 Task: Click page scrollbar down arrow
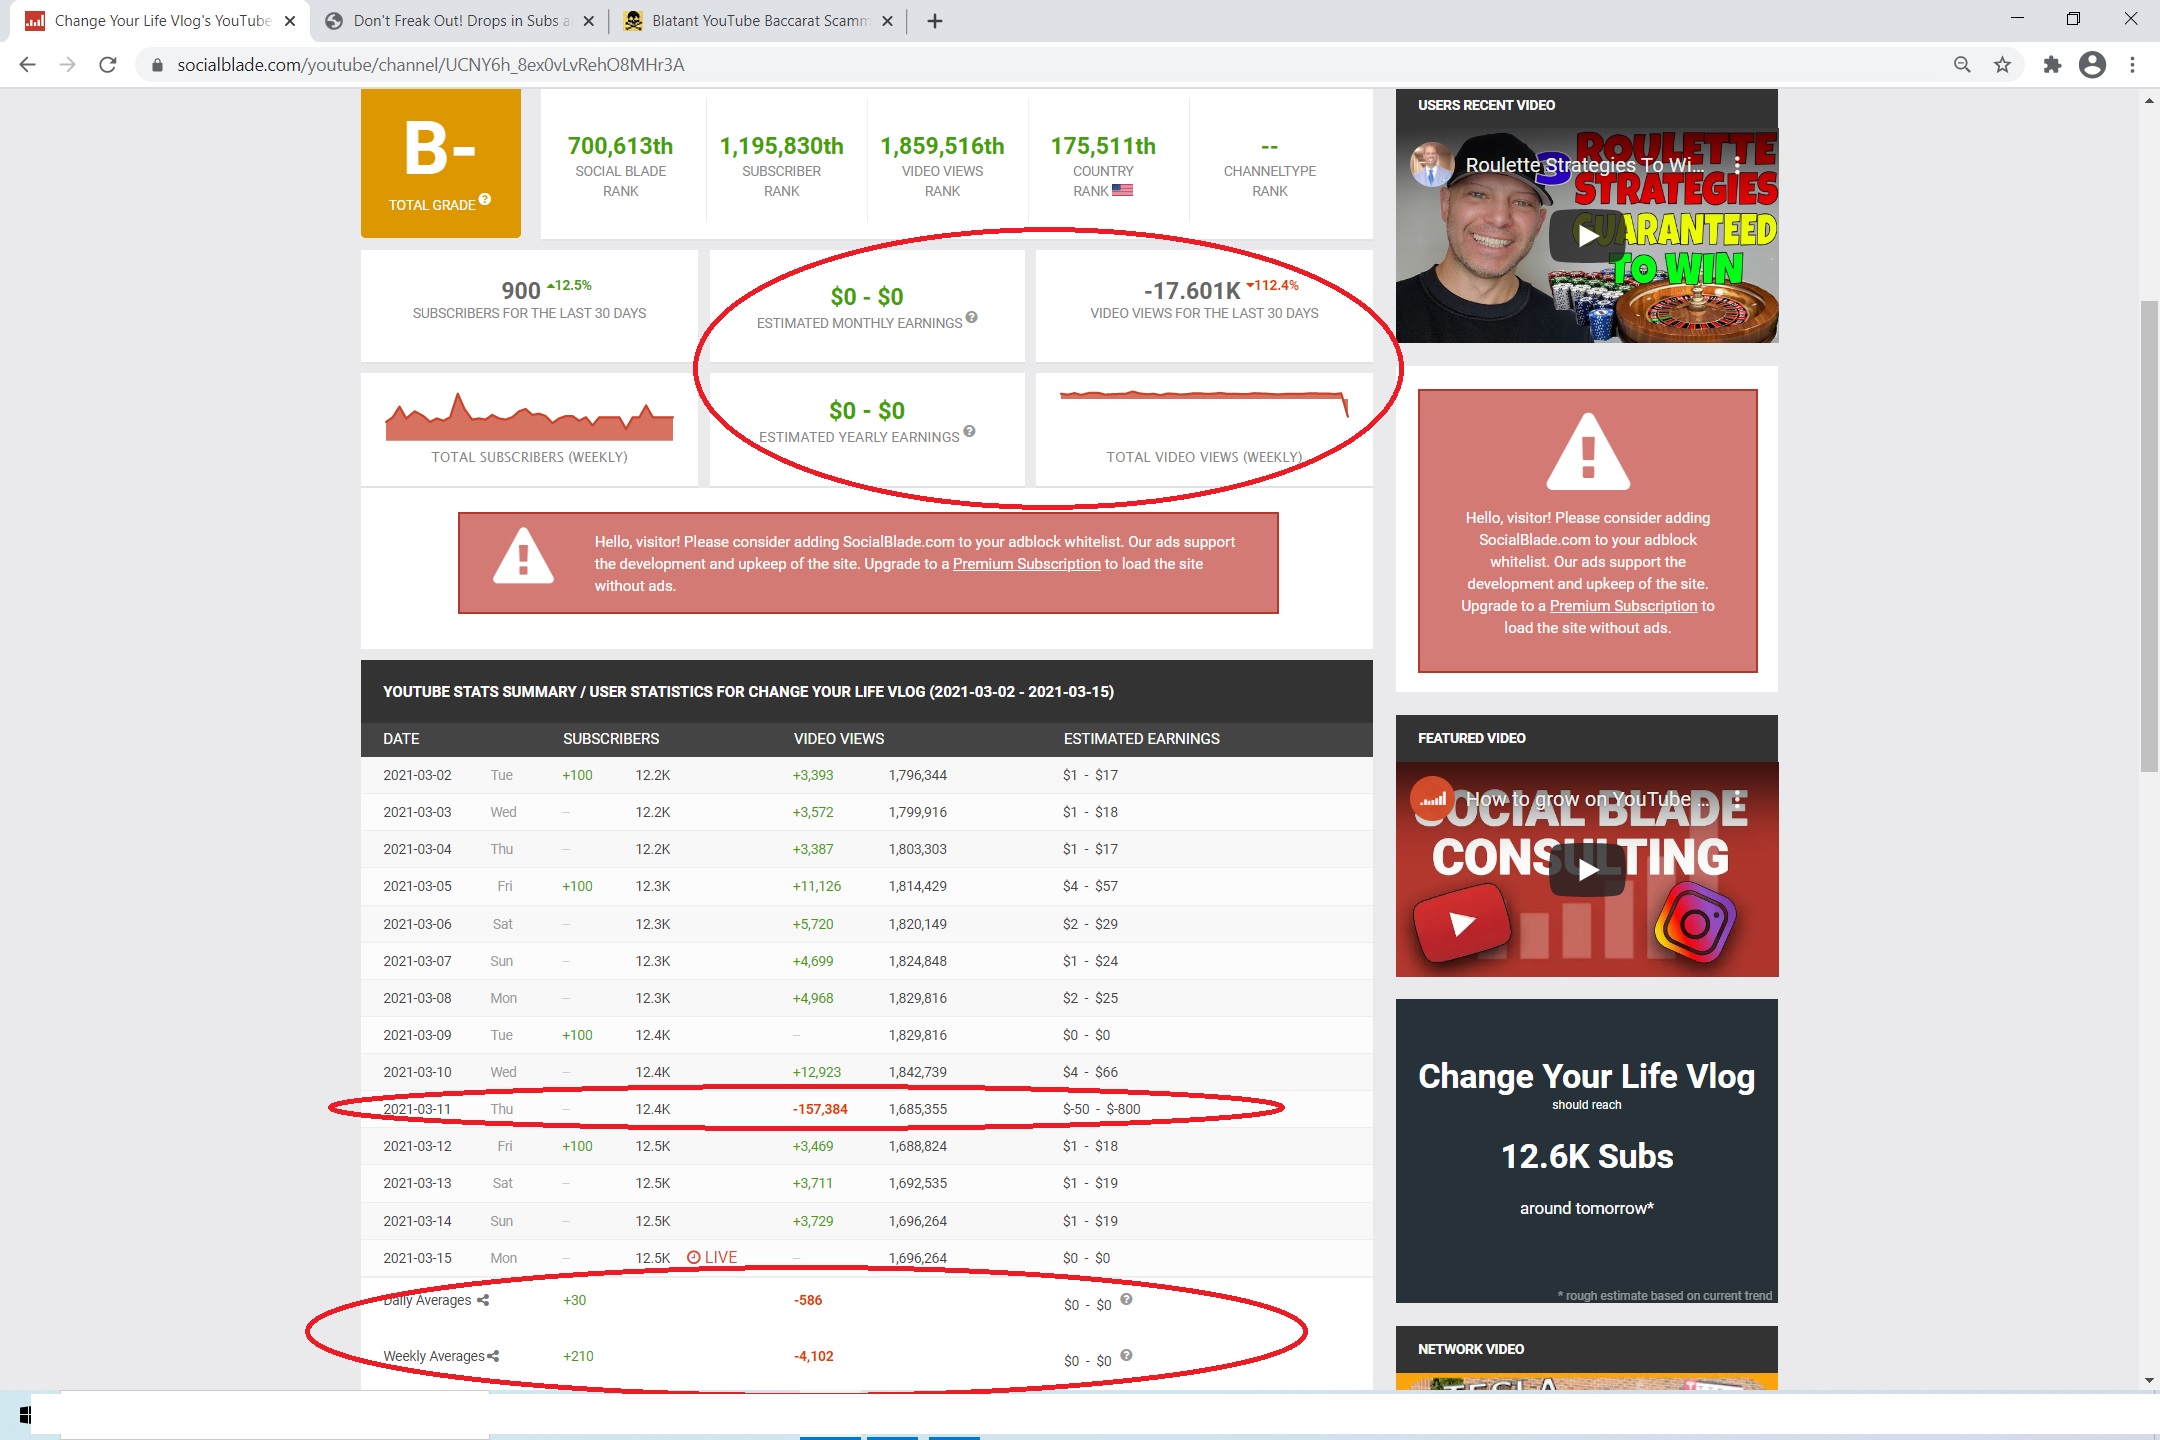[2149, 1380]
